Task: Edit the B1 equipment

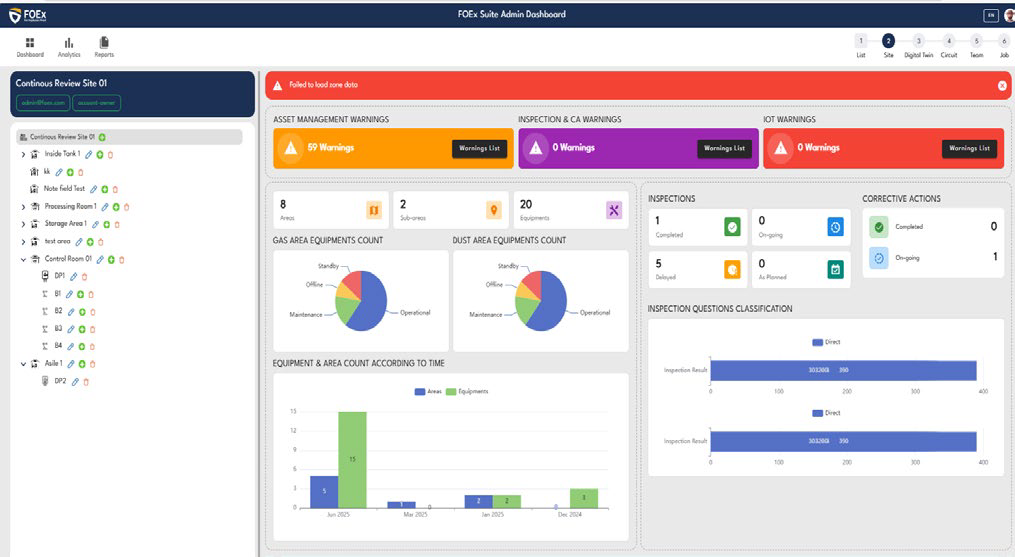Action: pos(69,295)
